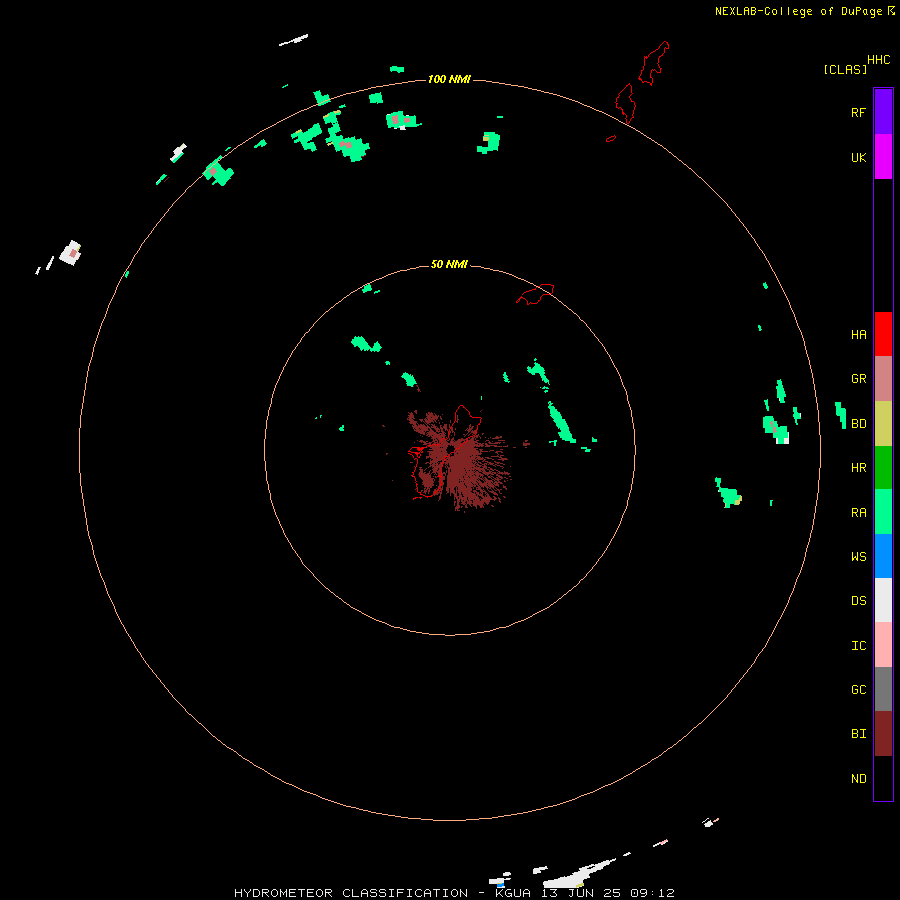900x900 pixels.
Task: Click the blue WS legend swatch
Action: tap(883, 556)
